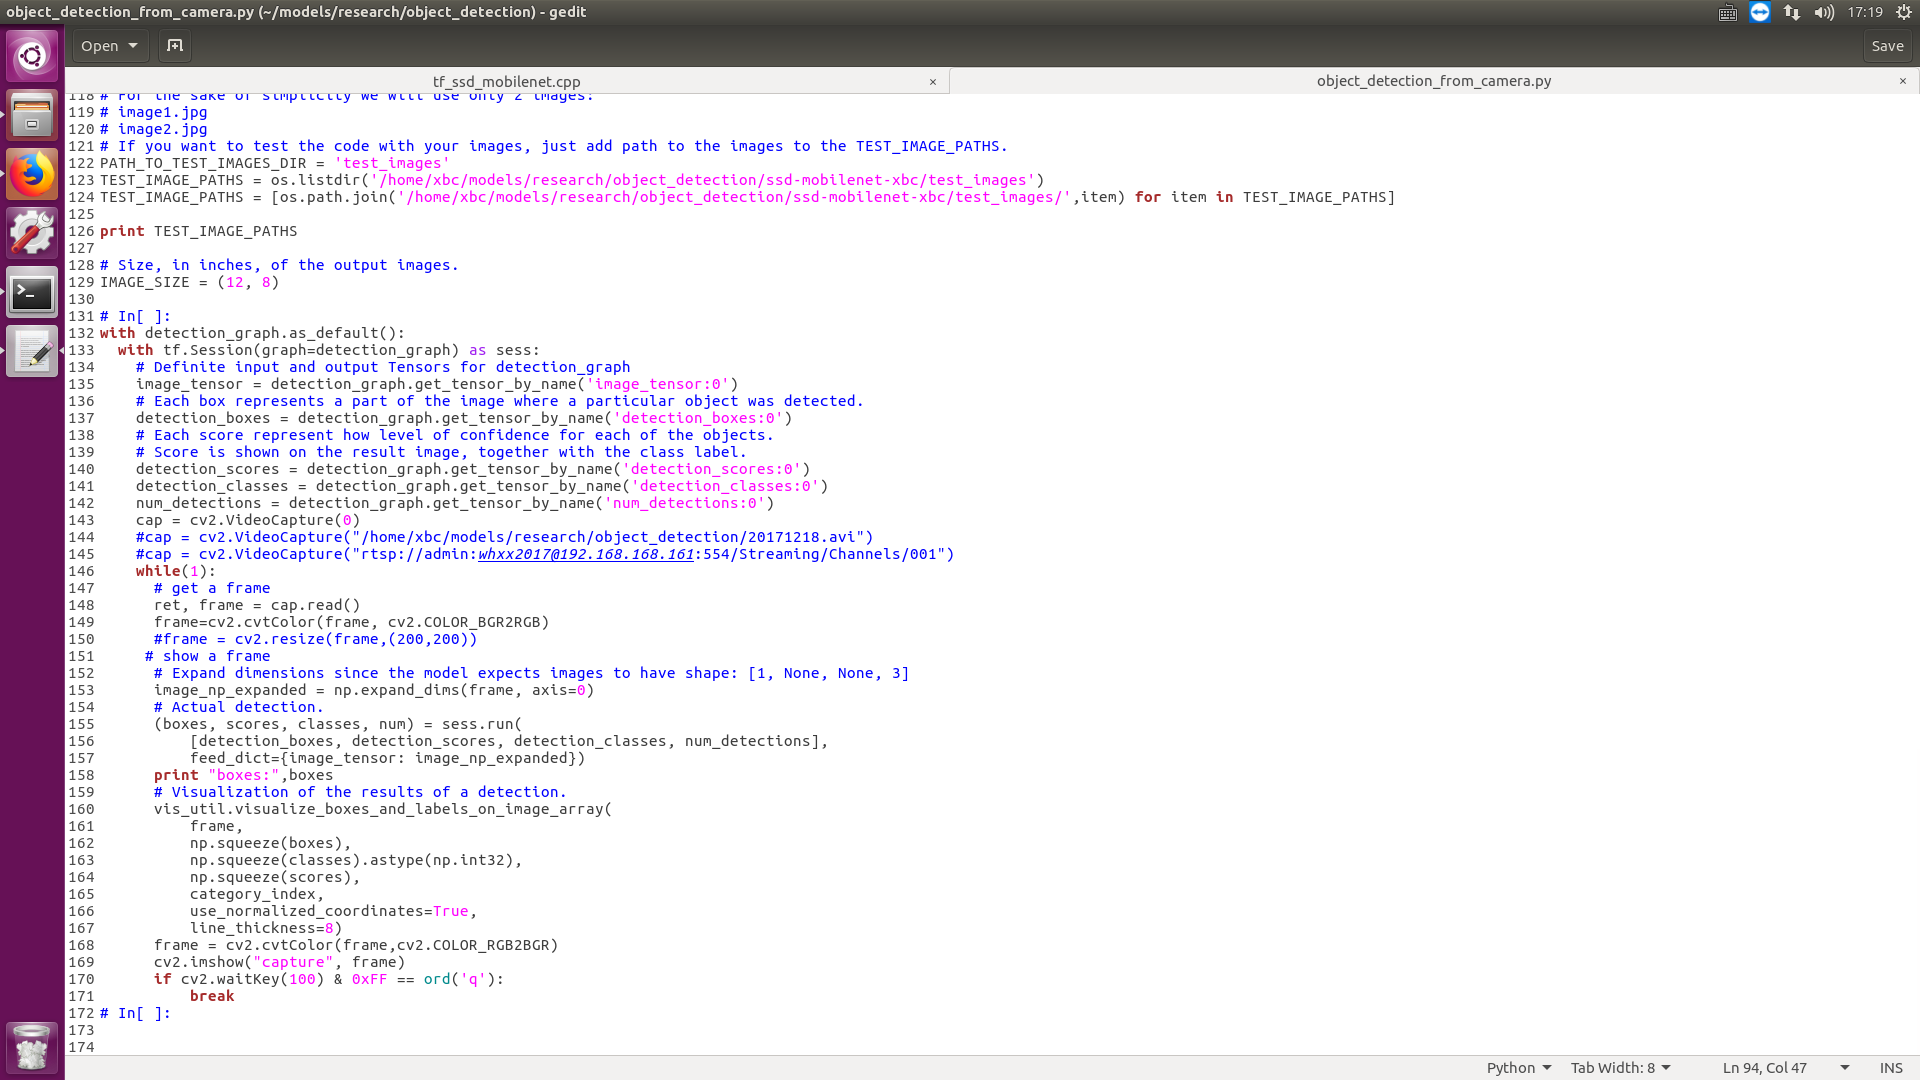Open the Ln 94, Col 47 position dropdown
The image size is (1920, 1080).
click(1786, 1068)
